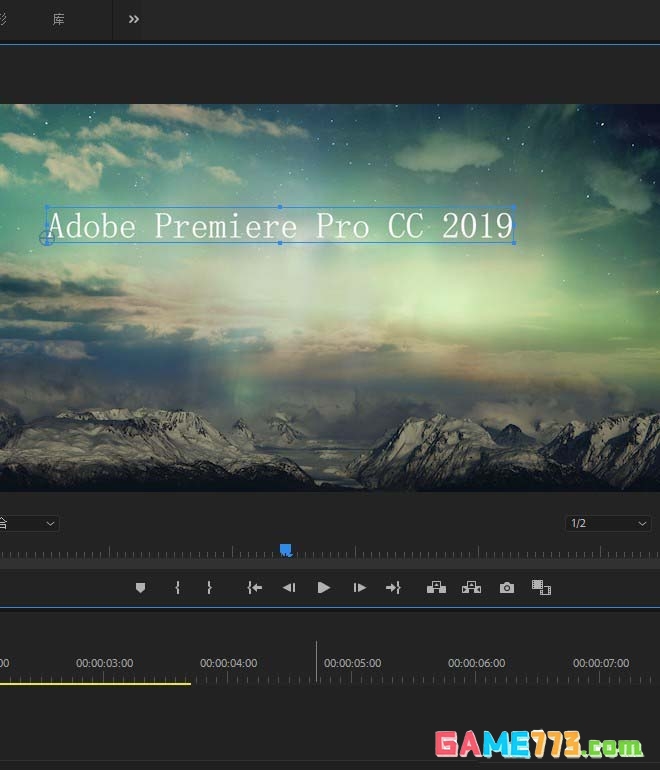Click the Mark In bracket button

[177, 587]
